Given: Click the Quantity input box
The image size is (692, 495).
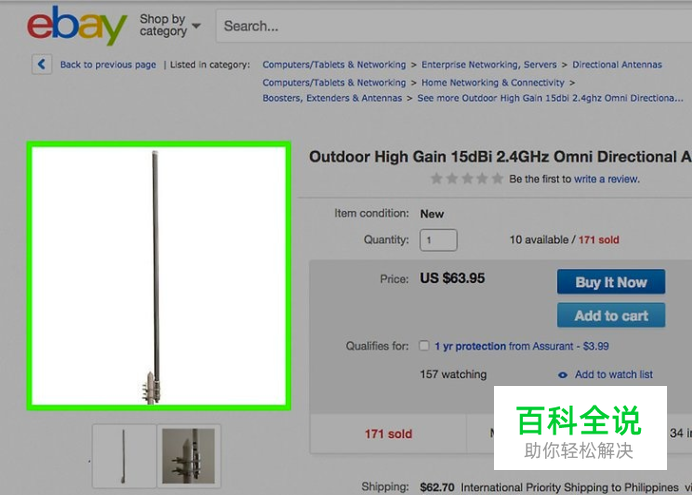Looking at the screenshot, I should [x=438, y=240].
